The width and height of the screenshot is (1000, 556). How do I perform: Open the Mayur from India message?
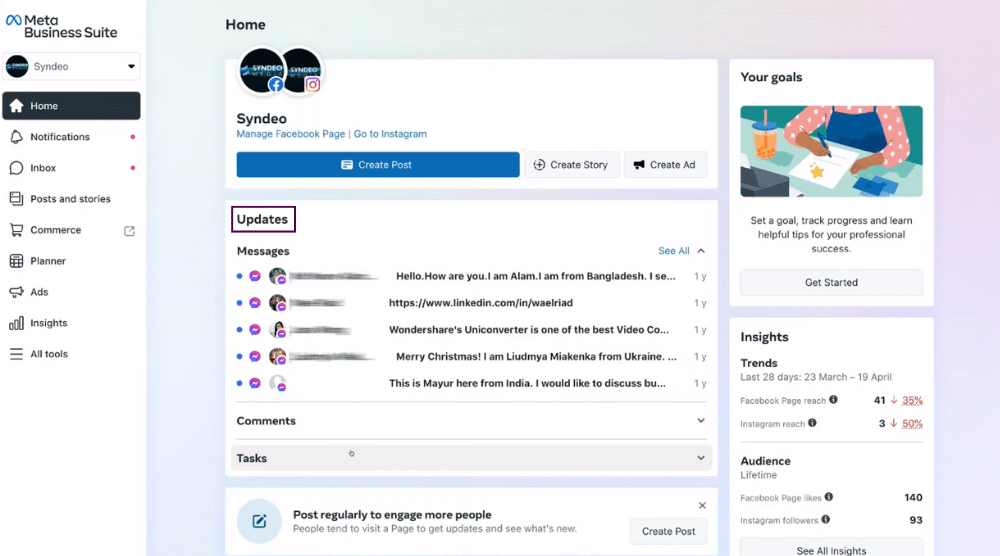471,383
